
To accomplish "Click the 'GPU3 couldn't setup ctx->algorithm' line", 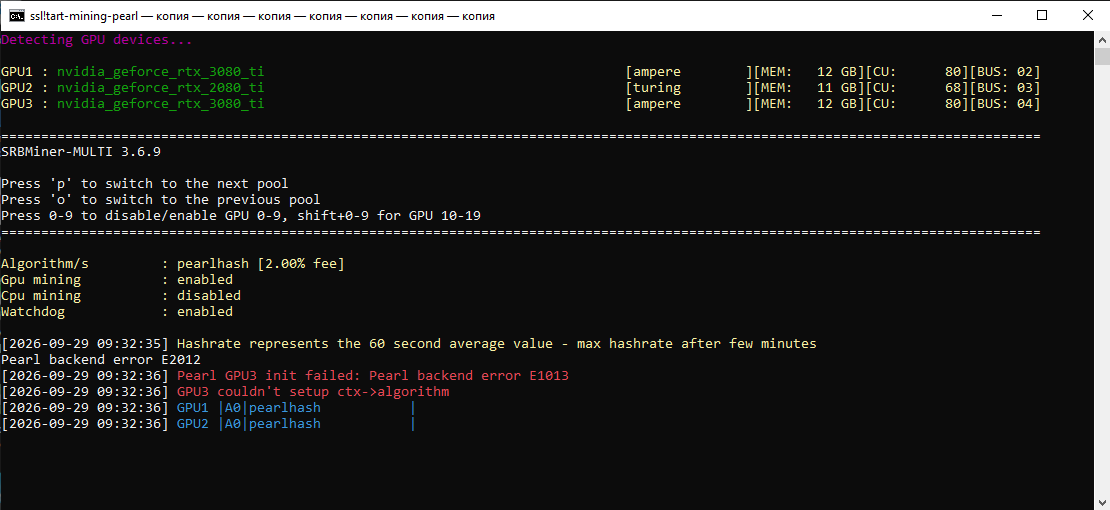I will click(313, 392).
